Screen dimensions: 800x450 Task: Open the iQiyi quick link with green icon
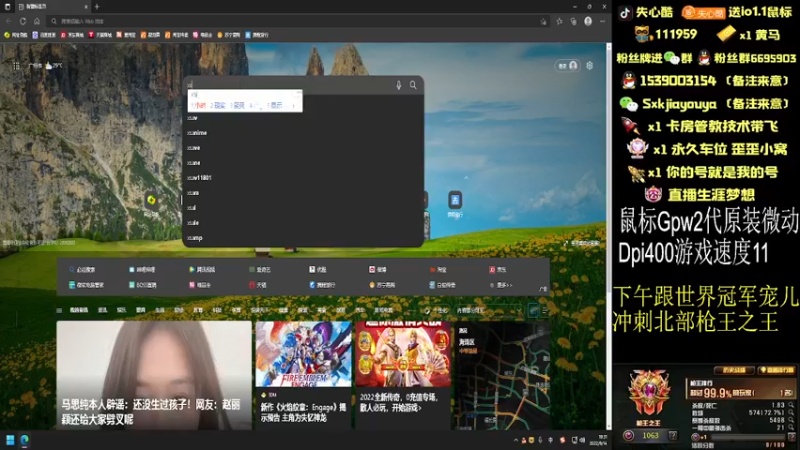pyautogui.click(x=260, y=269)
